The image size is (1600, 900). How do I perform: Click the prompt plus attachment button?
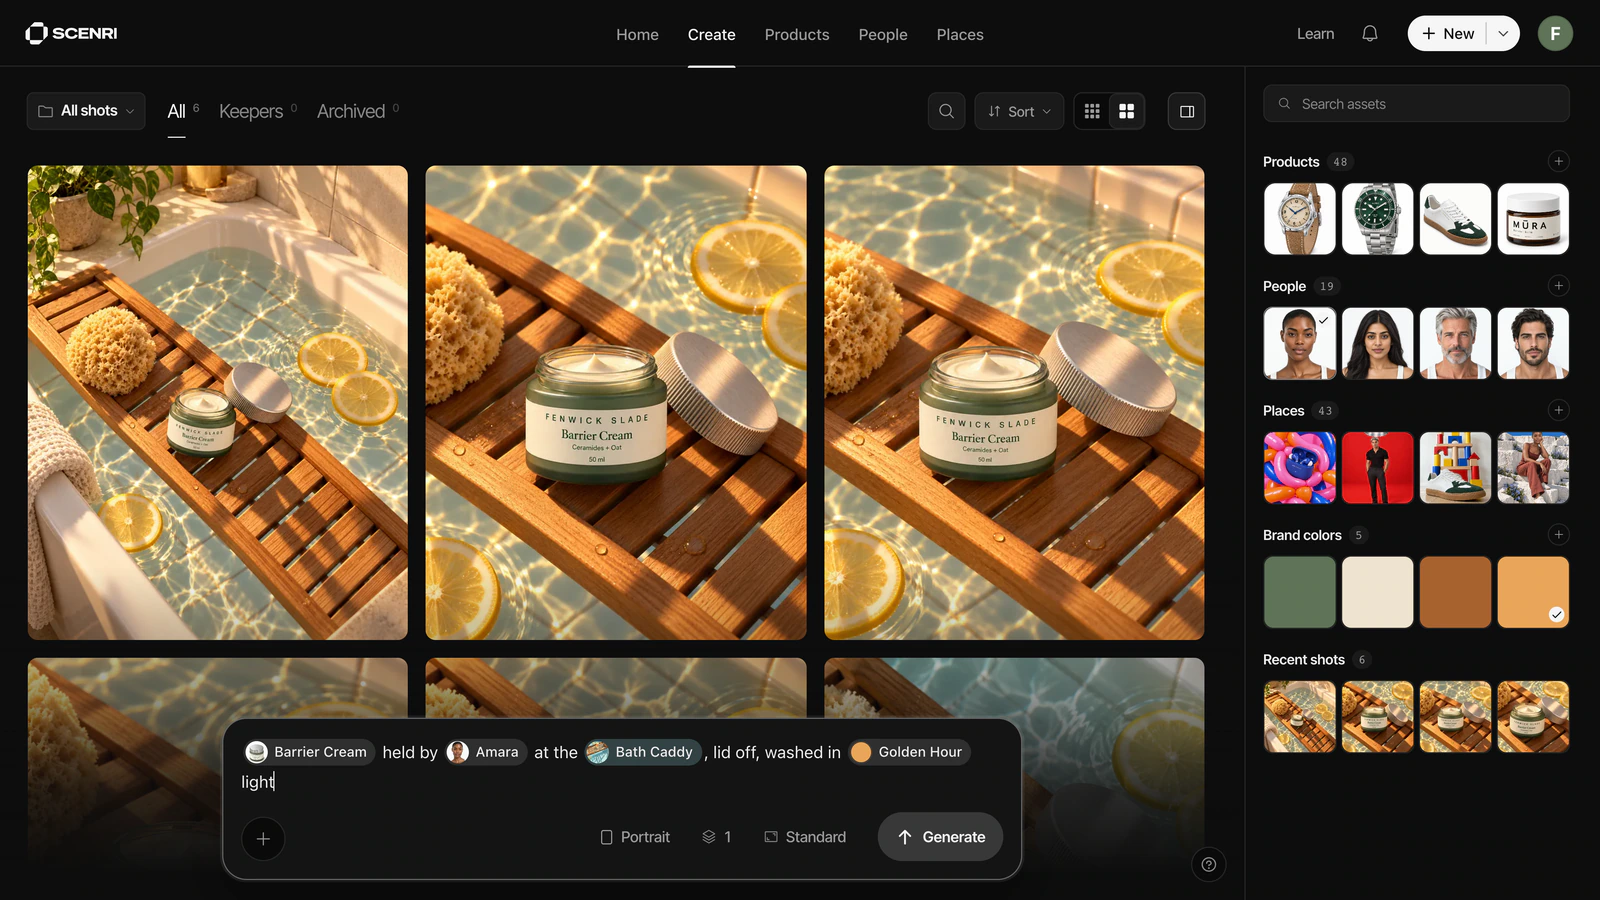click(263, 838)
